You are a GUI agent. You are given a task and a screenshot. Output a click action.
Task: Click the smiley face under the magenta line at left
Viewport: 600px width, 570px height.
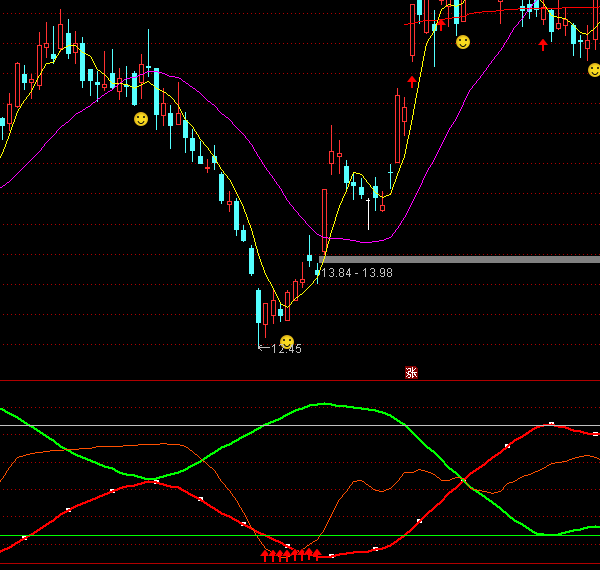tap(141, 119)
